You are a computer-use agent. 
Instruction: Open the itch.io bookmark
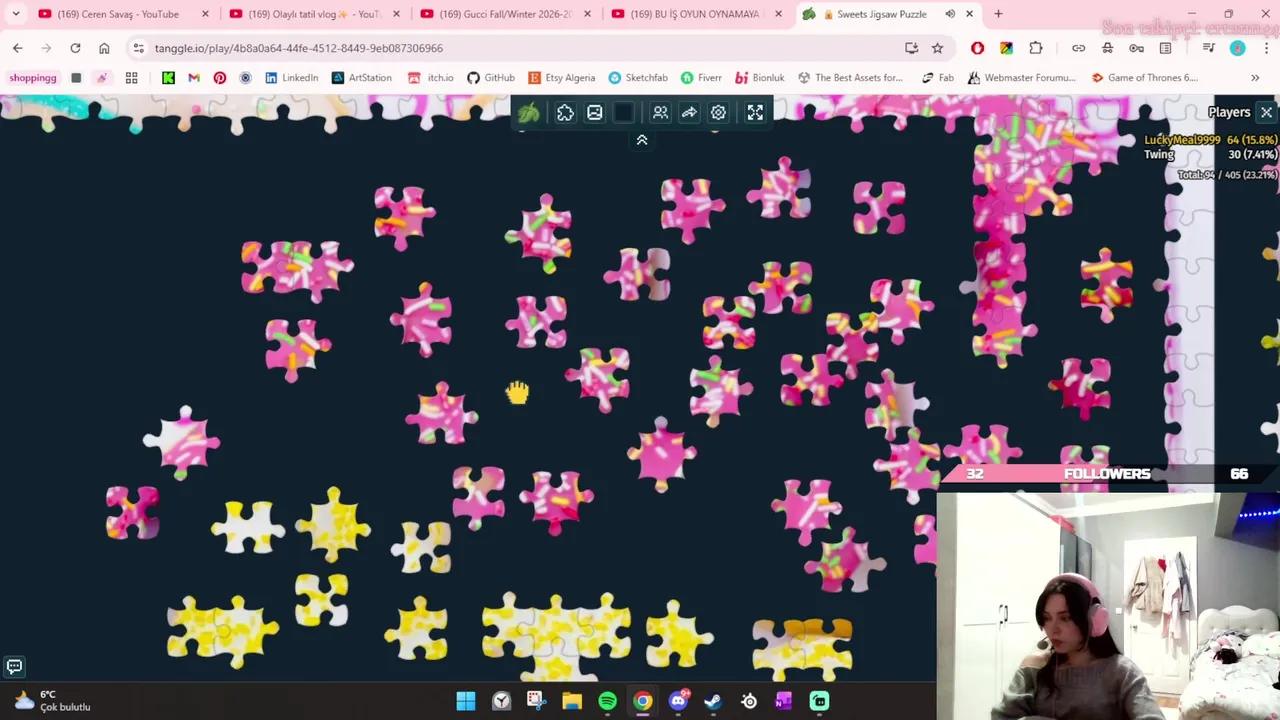click(x=431, y=78)
